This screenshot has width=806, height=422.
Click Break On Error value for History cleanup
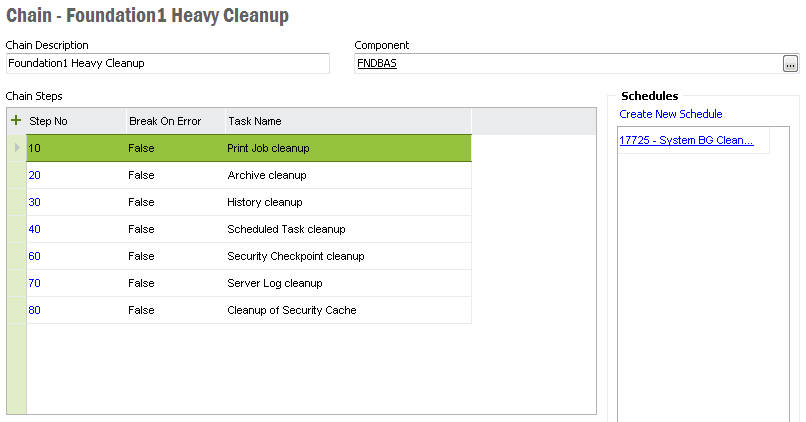coord(141,202)
